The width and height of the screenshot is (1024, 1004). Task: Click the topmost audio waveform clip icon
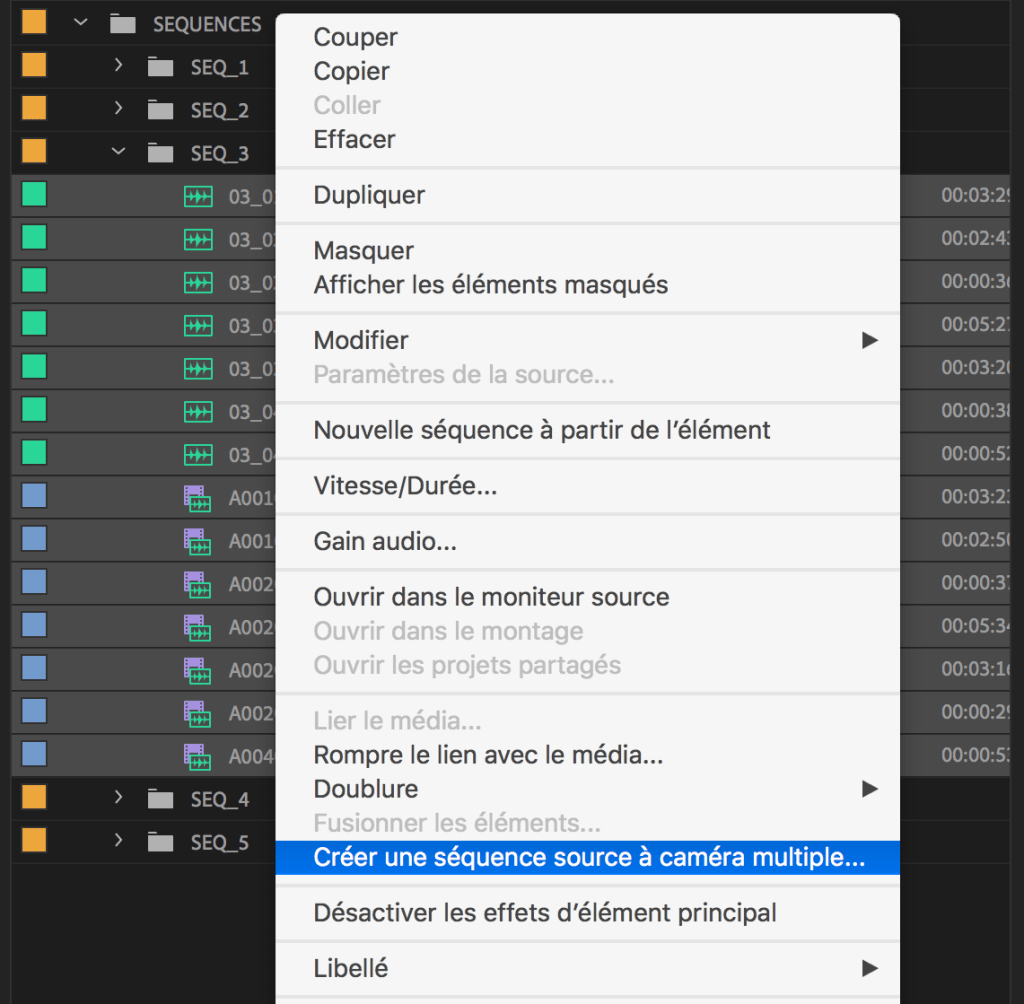(x=198, y=196)
